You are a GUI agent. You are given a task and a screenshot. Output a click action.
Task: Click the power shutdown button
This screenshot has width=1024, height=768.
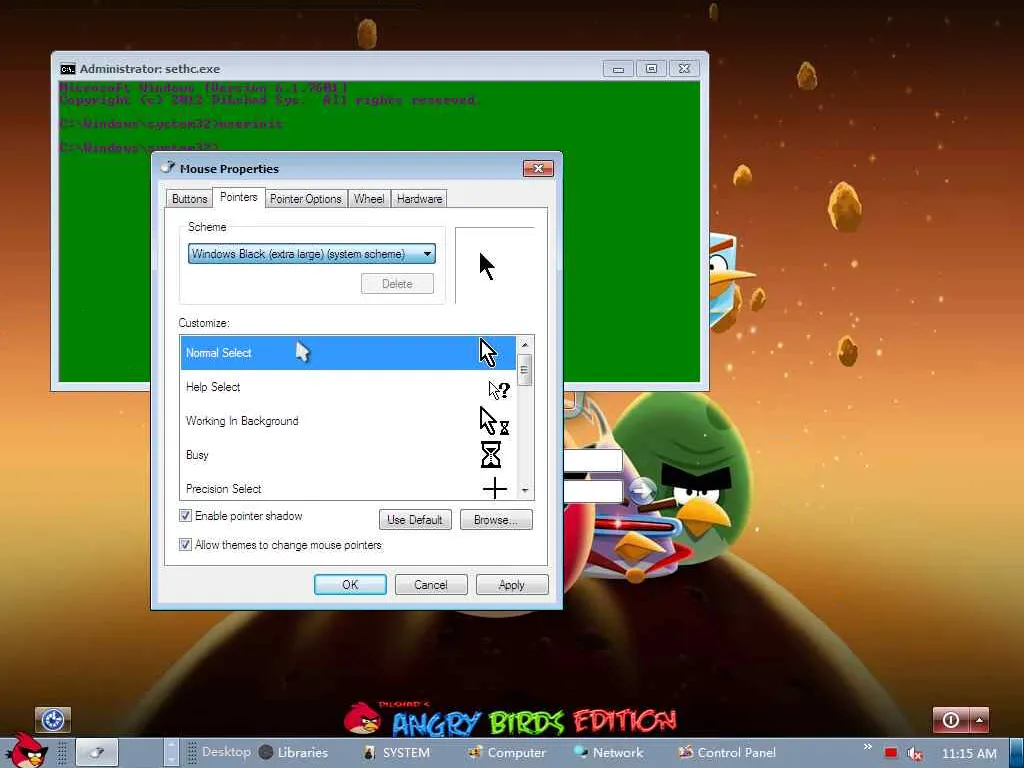[x=951, y=720]
